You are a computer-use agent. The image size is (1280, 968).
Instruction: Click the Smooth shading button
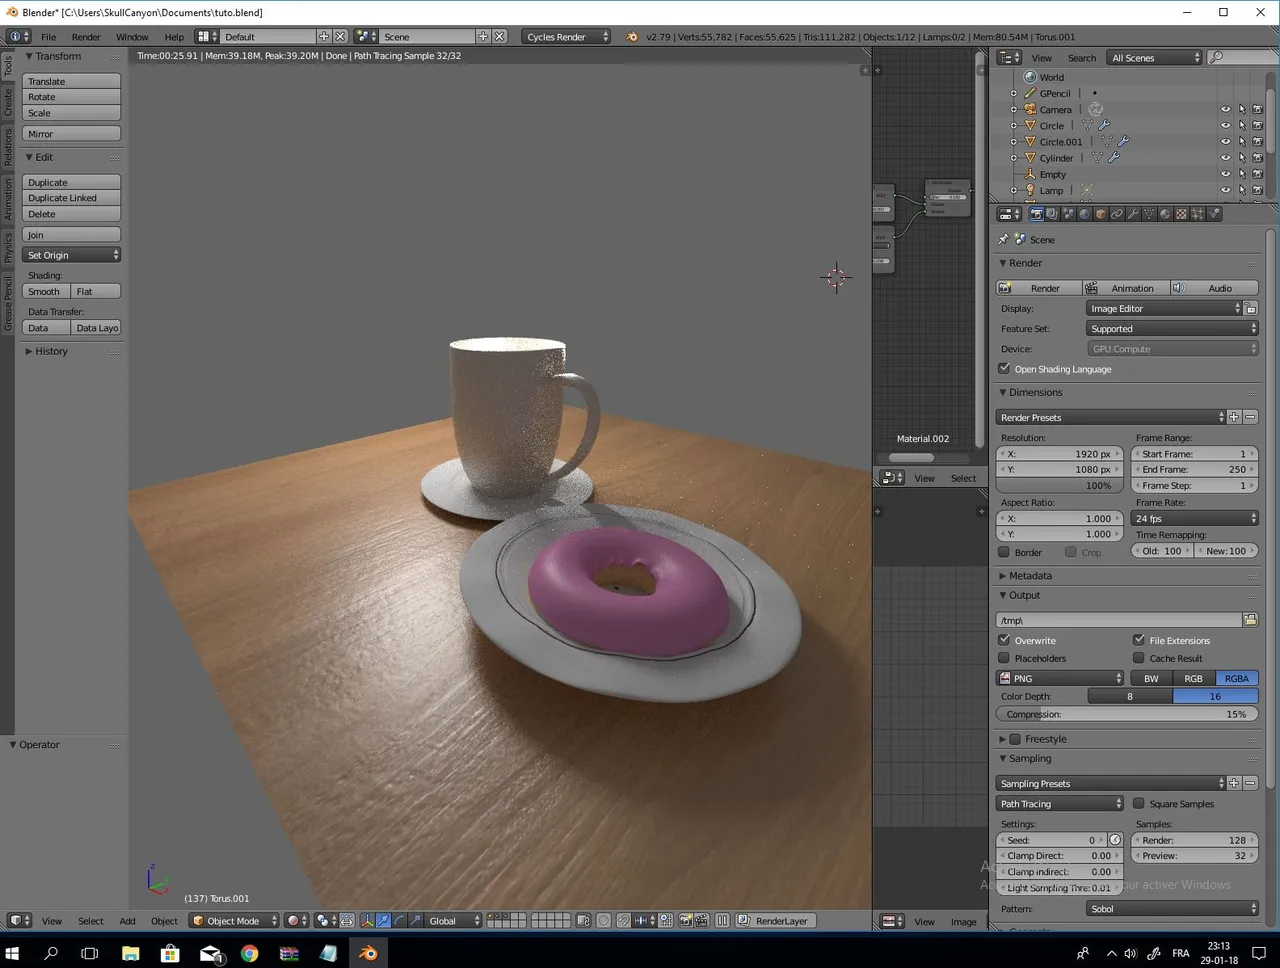coord(46,291)
